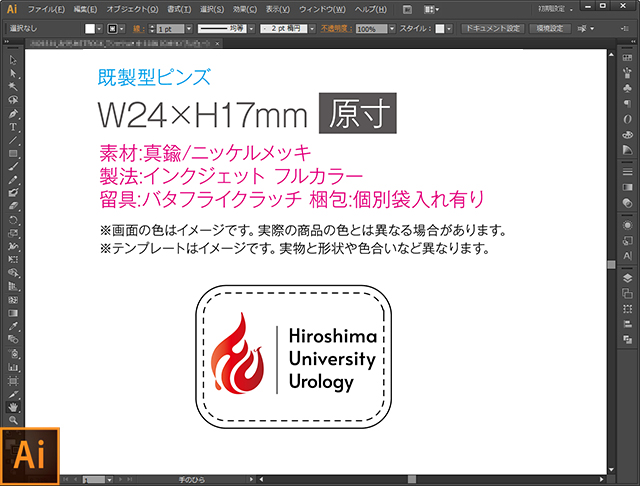640x486 pixels.
Task: Open the Symbols panel
Action: pos(627,88)
